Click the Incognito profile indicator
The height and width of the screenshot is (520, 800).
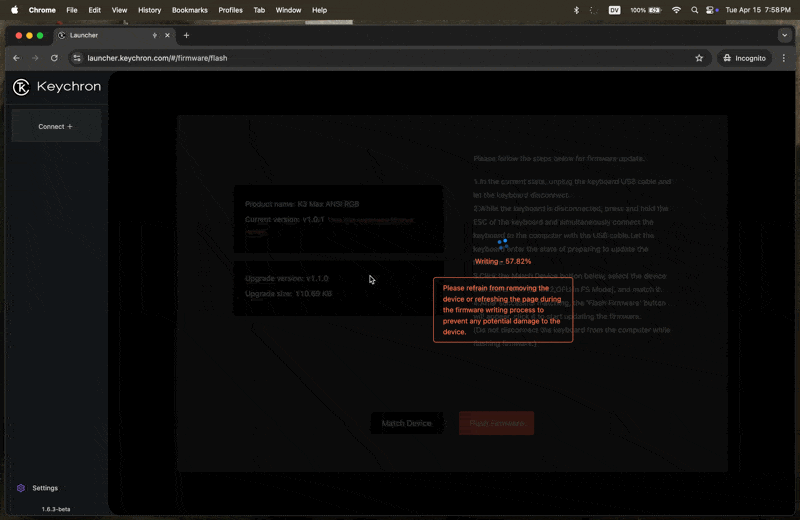tap(744, 58)
